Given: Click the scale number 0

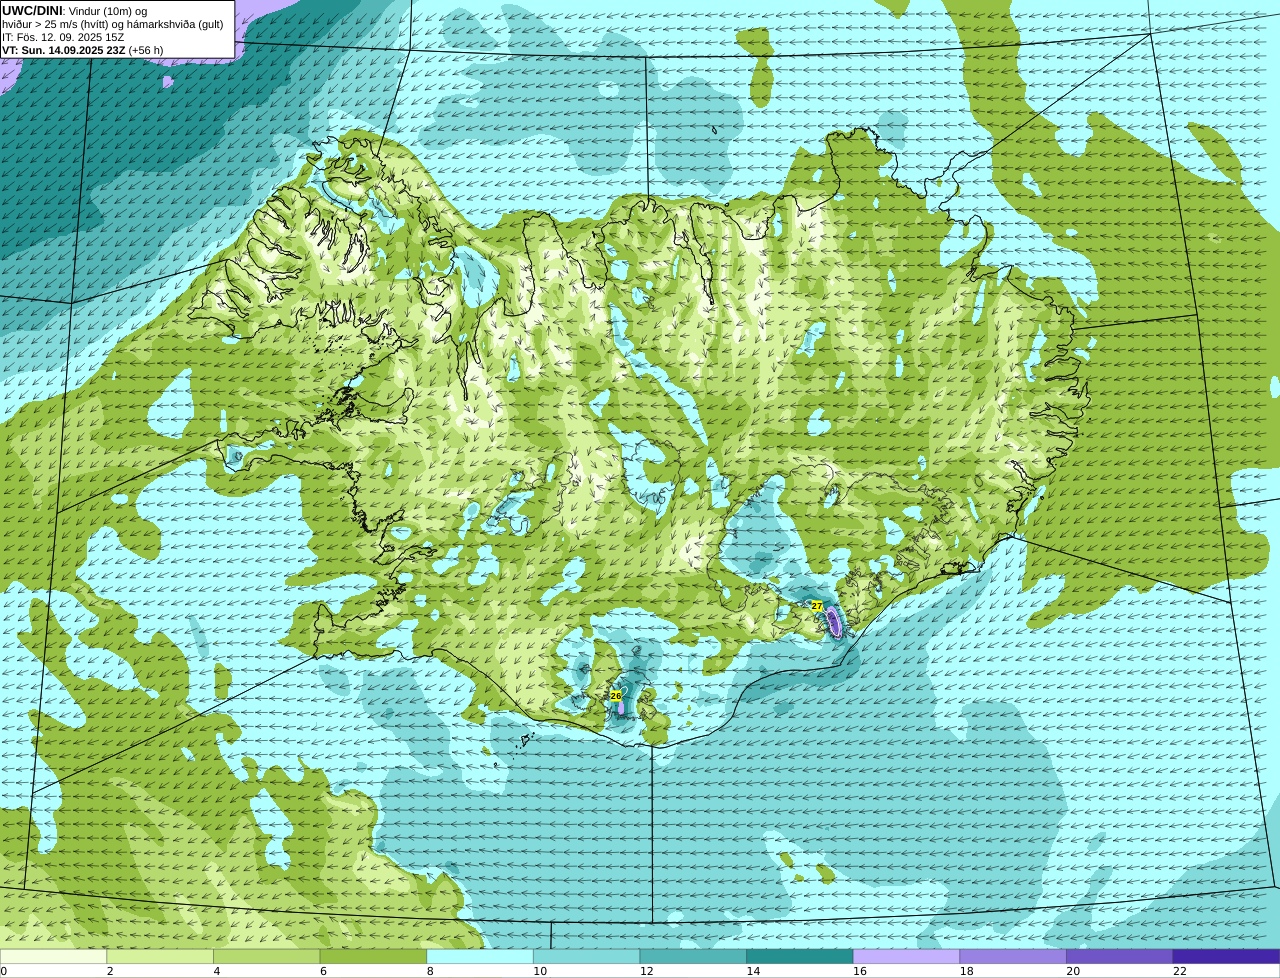Looking at the screenshot, I should (3, 971).
